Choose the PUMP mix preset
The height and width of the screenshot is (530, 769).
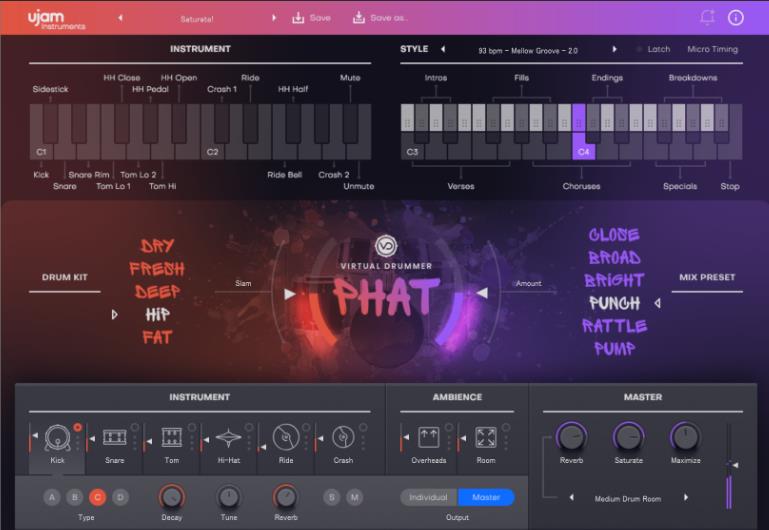click(615, 349)
